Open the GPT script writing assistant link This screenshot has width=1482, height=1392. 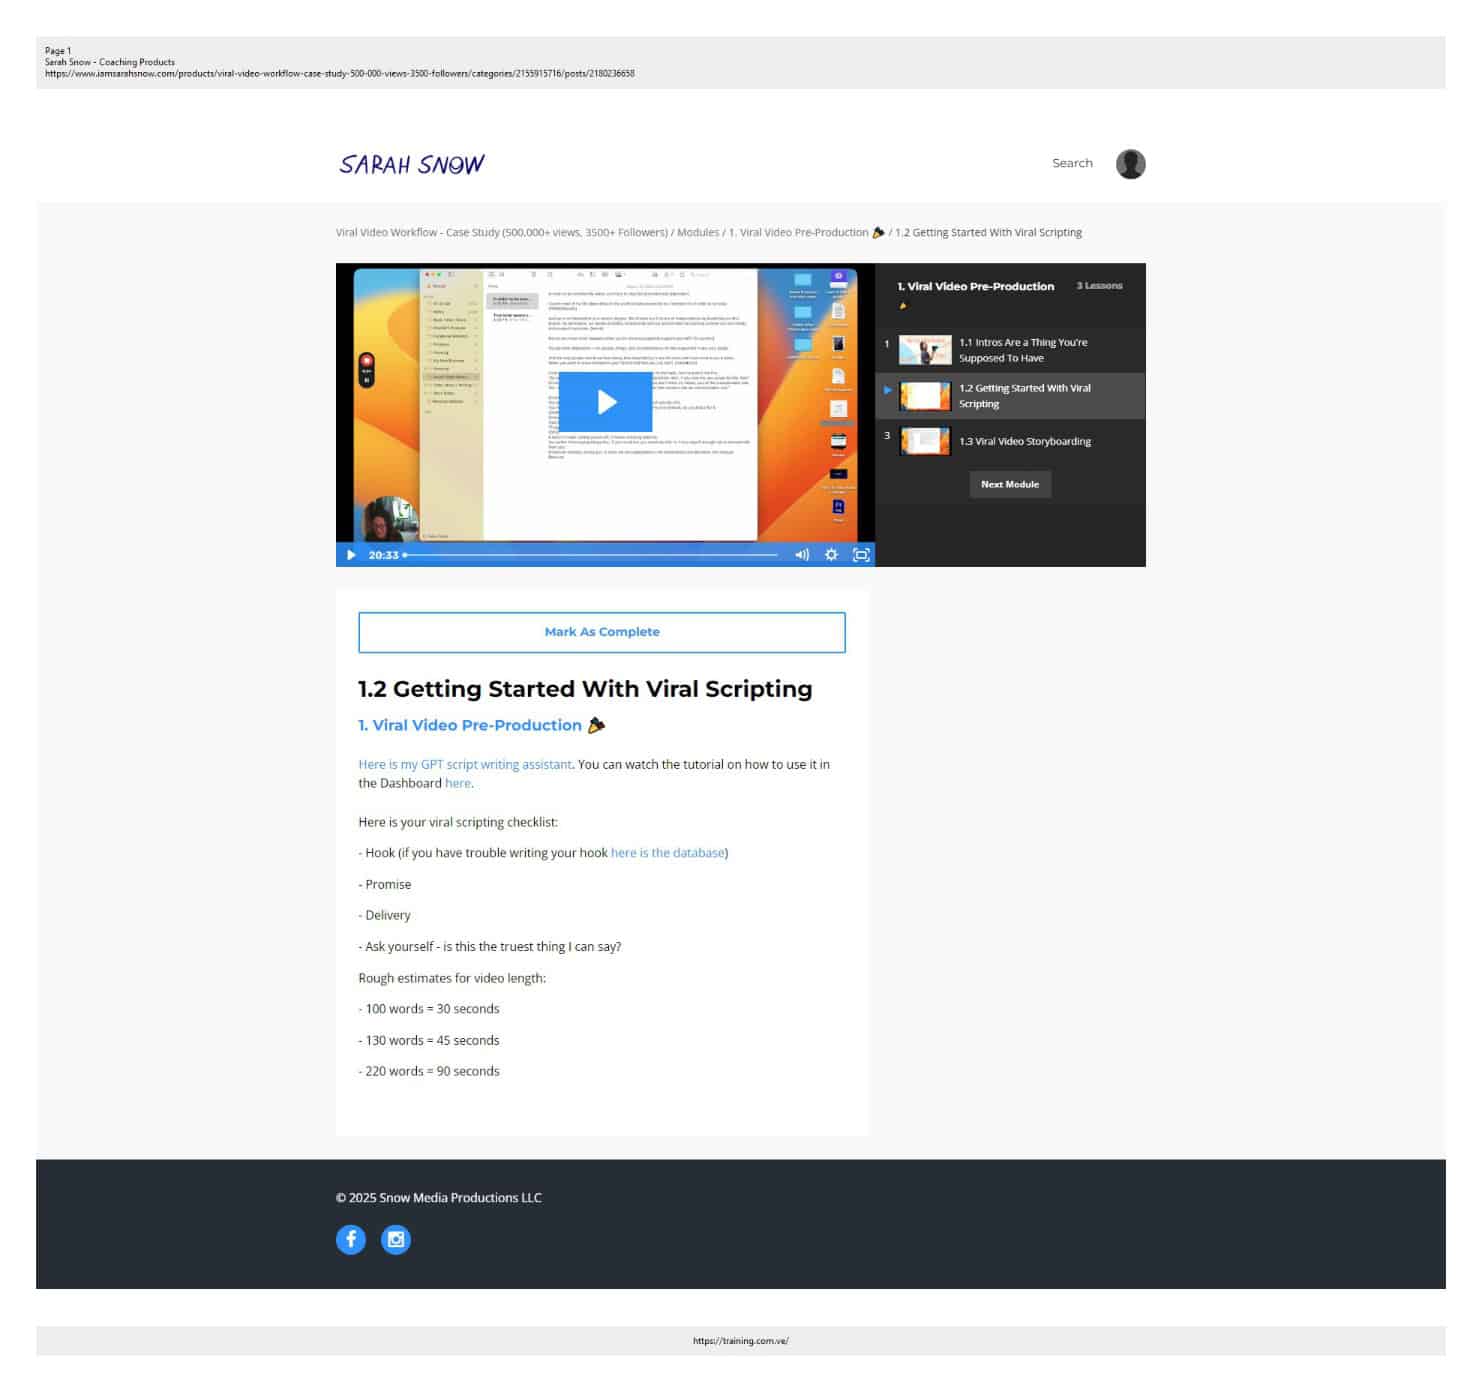(465, 765)
